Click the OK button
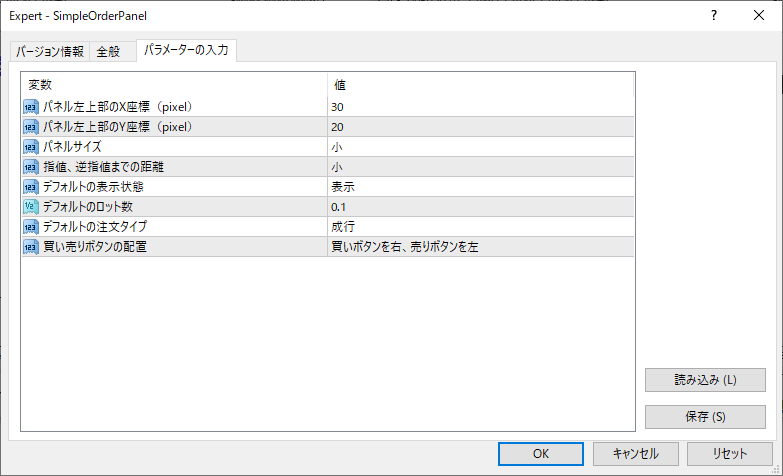The height and width of the screenshot is (476, 783). point(541,454)
